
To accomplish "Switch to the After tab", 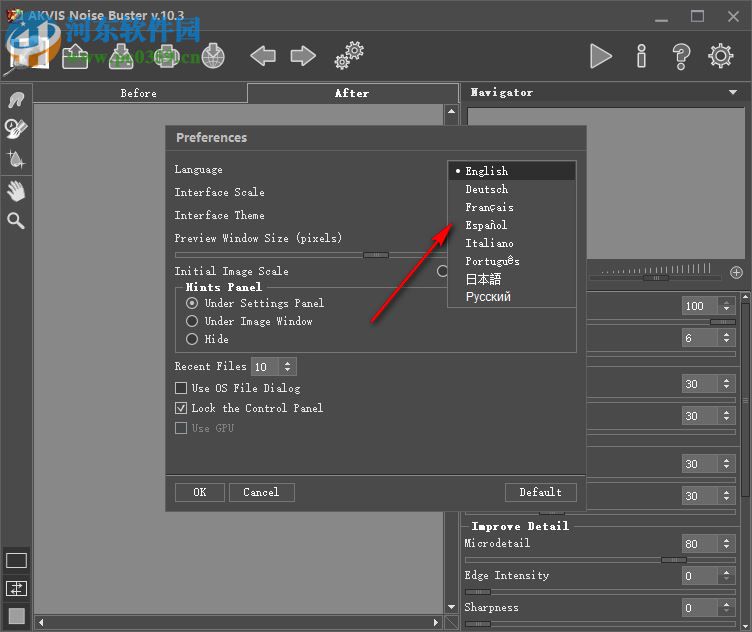I will 352,93.
